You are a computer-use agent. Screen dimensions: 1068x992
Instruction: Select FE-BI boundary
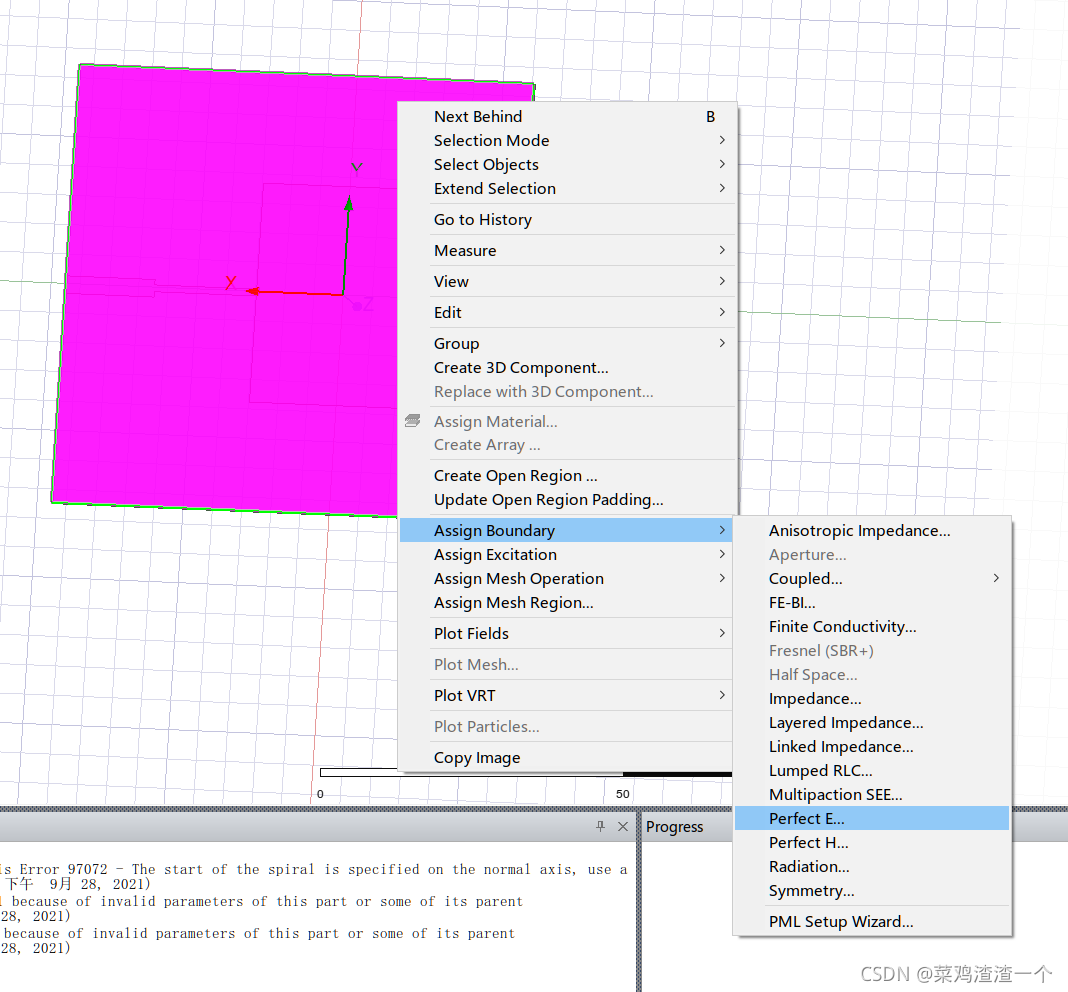click(x=872, y=602)
